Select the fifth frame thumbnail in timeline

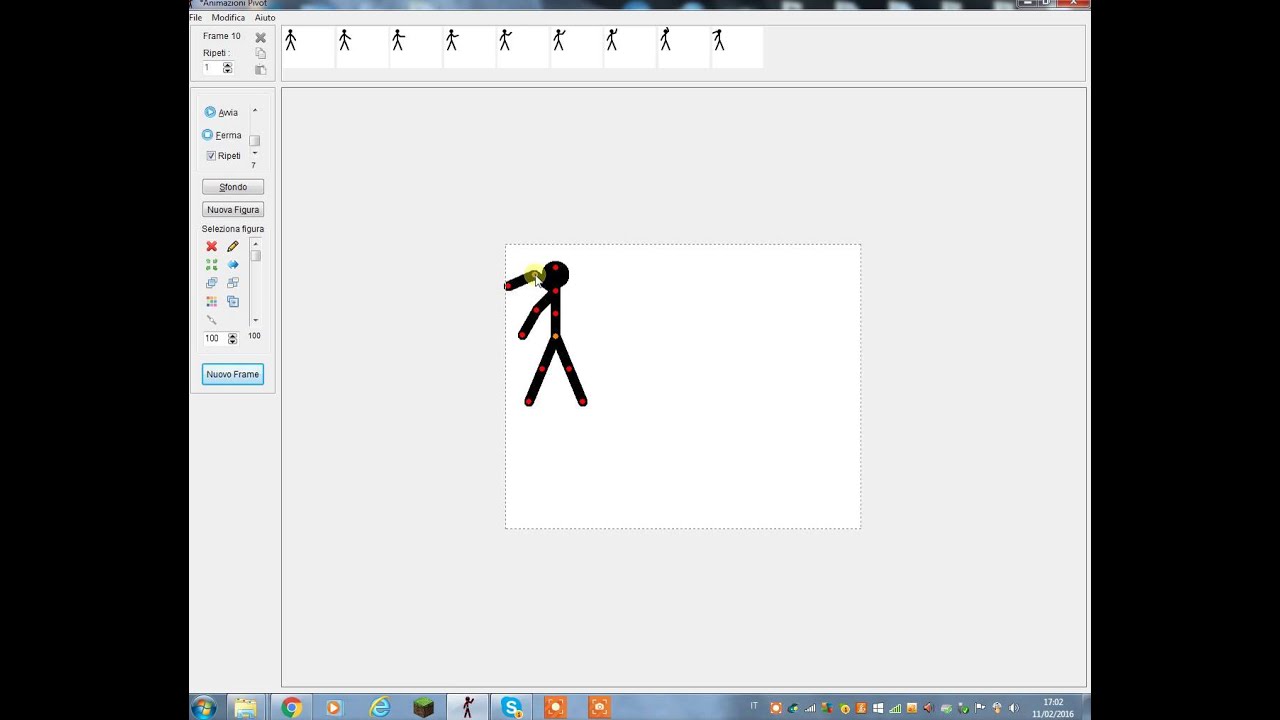pos(523,47)
